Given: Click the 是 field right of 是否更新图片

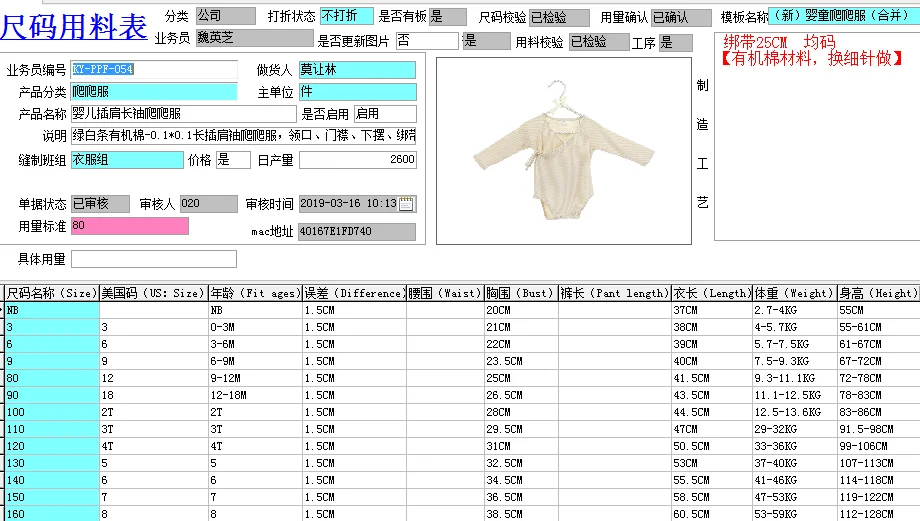Looking at the screenshot, I should (486, 40).
